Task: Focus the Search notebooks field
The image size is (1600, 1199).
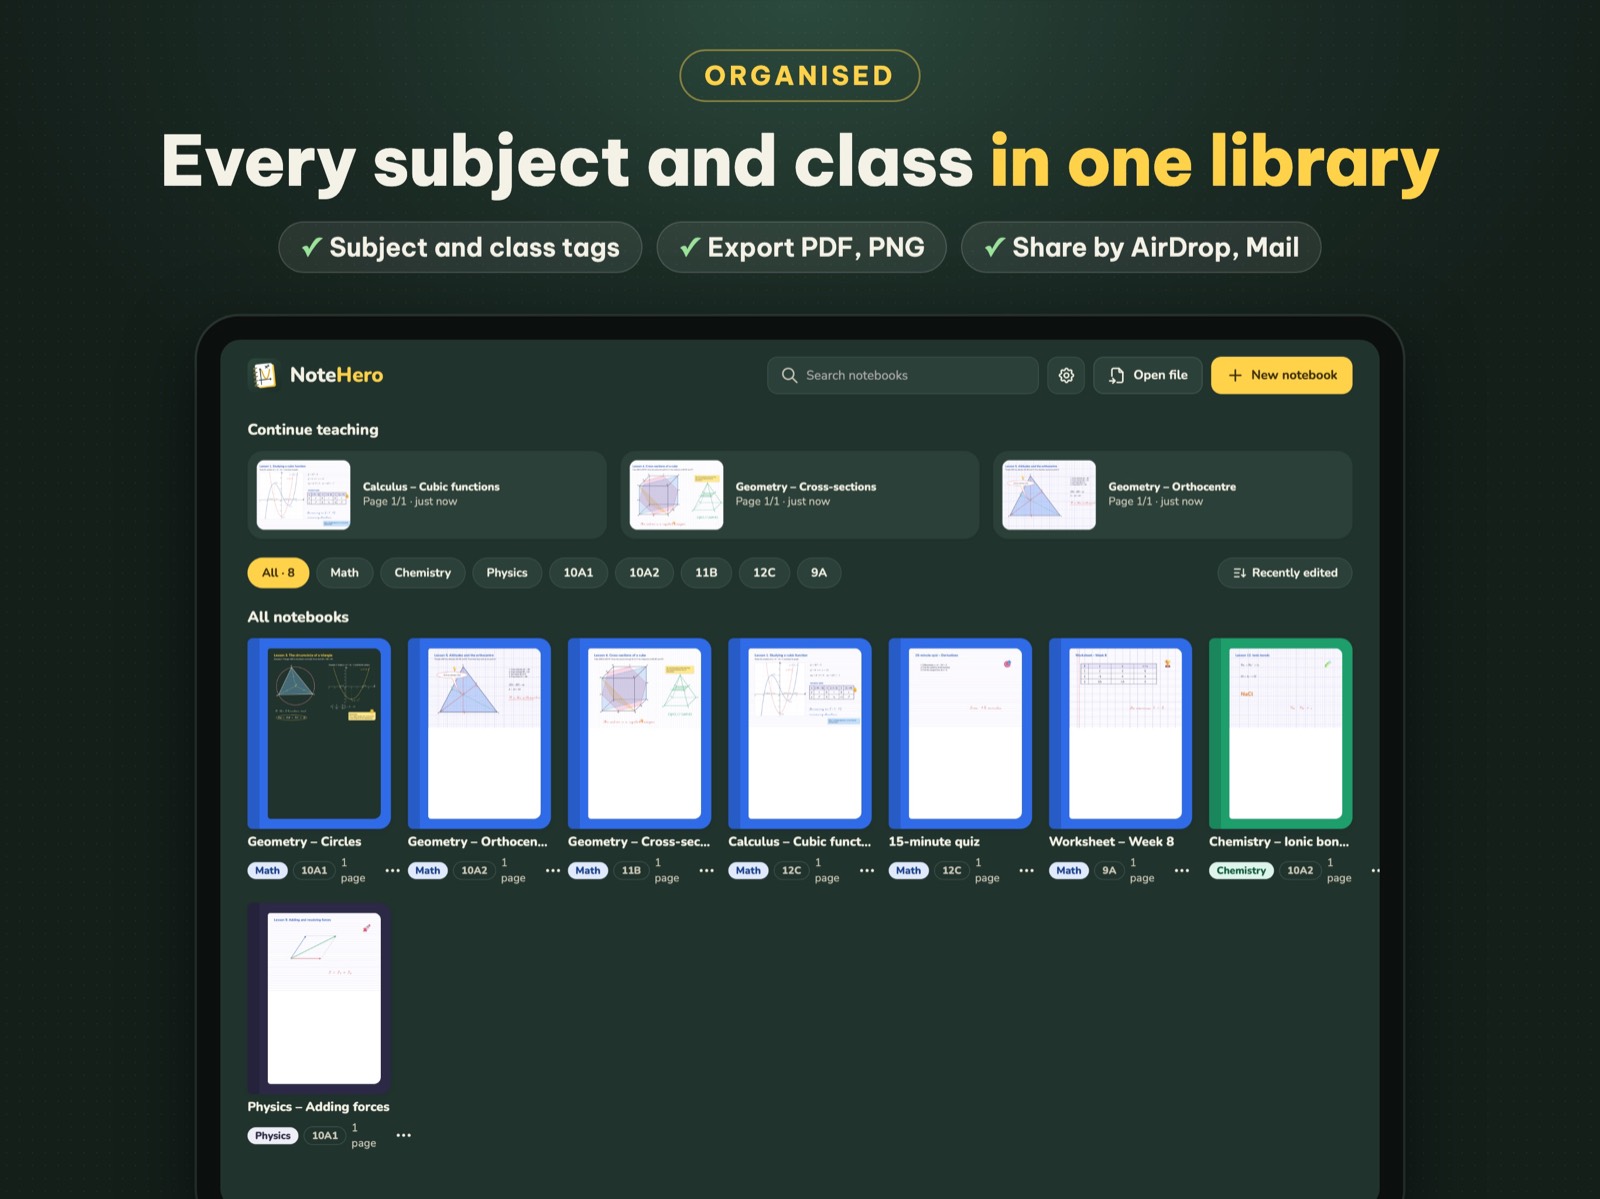Action: (903, 375)
